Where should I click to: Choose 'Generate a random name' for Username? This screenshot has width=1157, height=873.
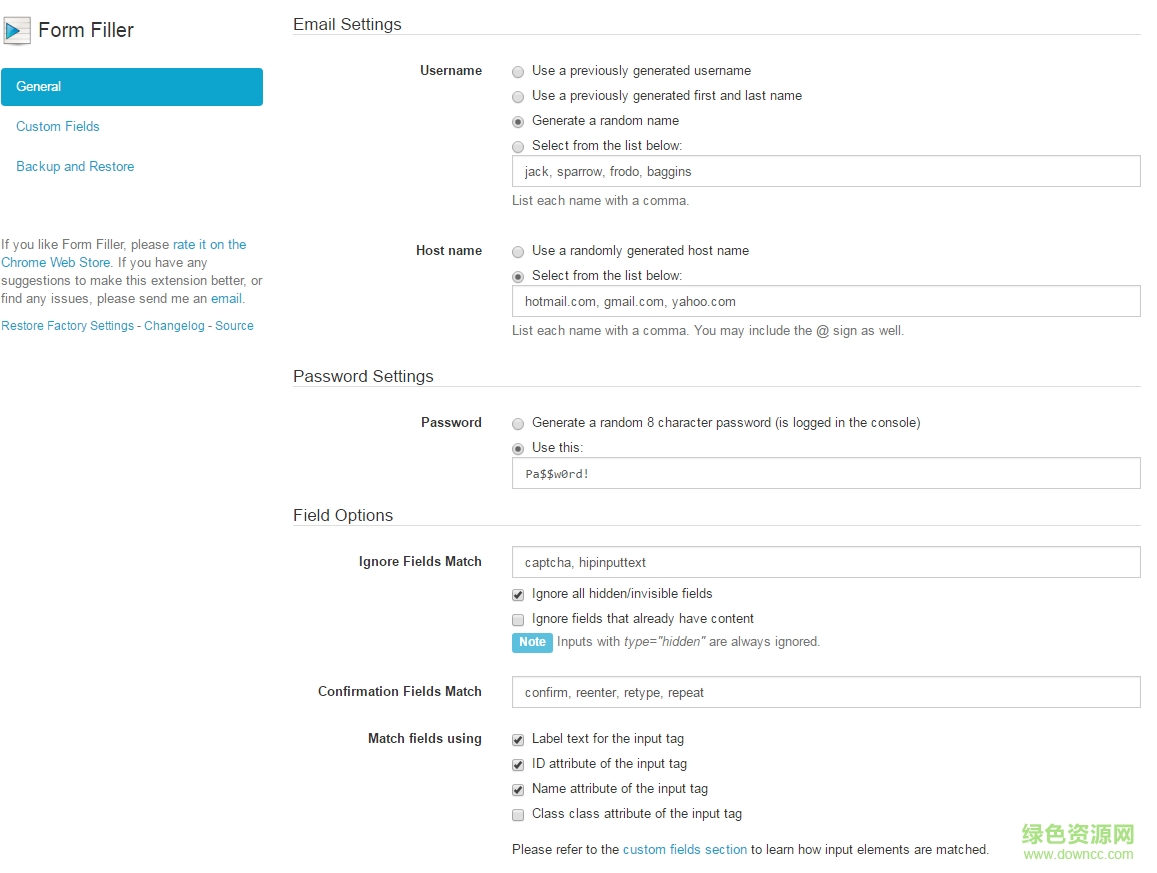pyautogui.click(x=518, y=121)
